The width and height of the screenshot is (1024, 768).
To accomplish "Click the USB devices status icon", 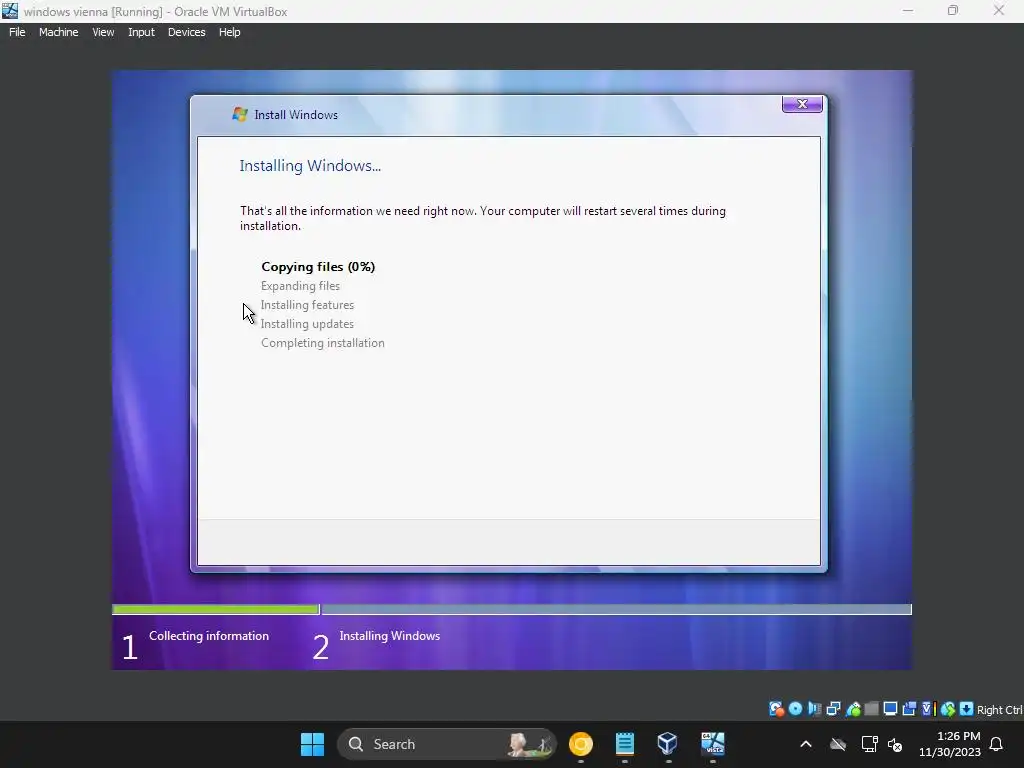I will [x=854, y=709].
